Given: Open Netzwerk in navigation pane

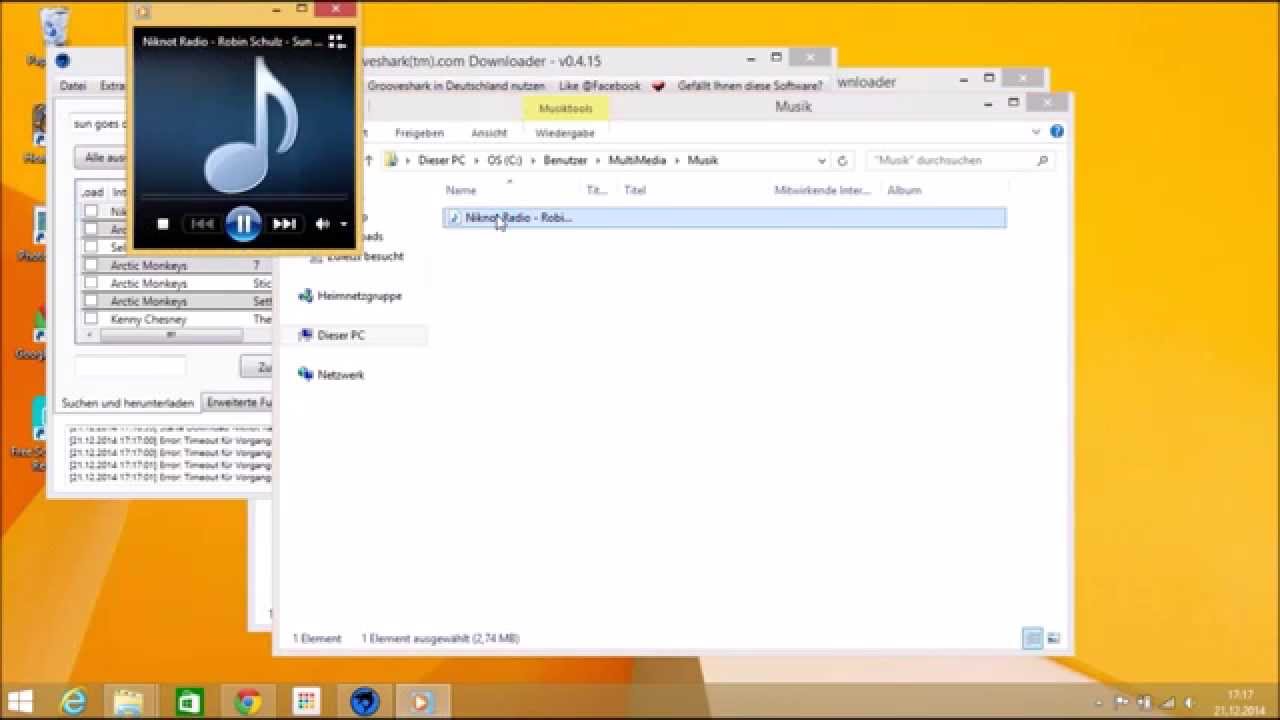Looking at the screenshot, I should [x=331, y=375].
